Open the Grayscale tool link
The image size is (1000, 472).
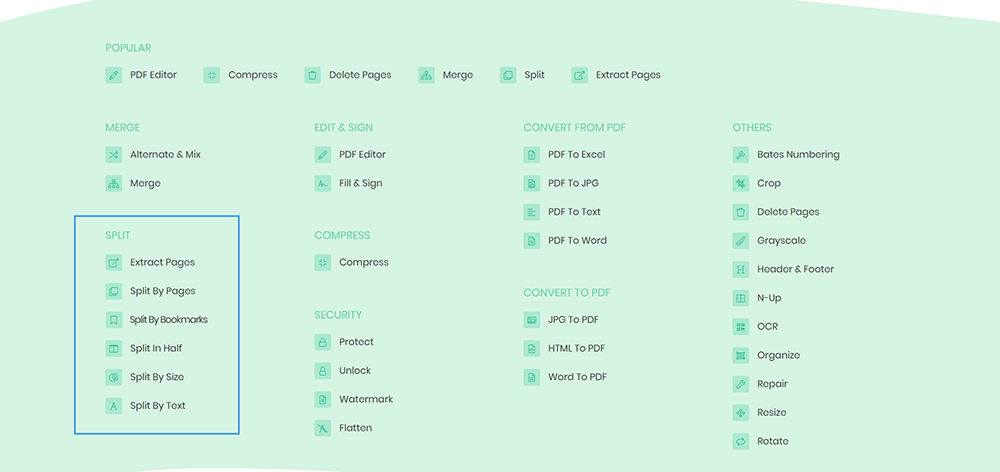tap(781, 241)
